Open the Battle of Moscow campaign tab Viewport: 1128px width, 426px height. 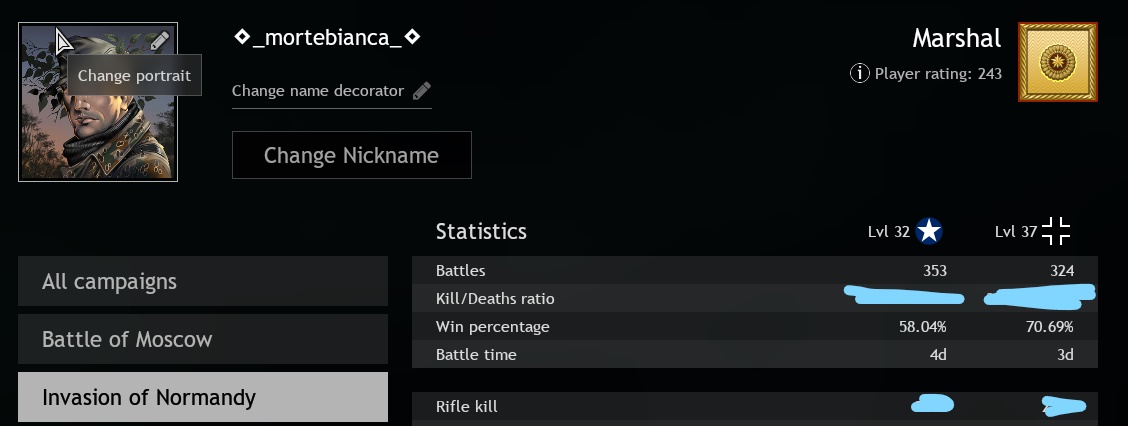203,339
